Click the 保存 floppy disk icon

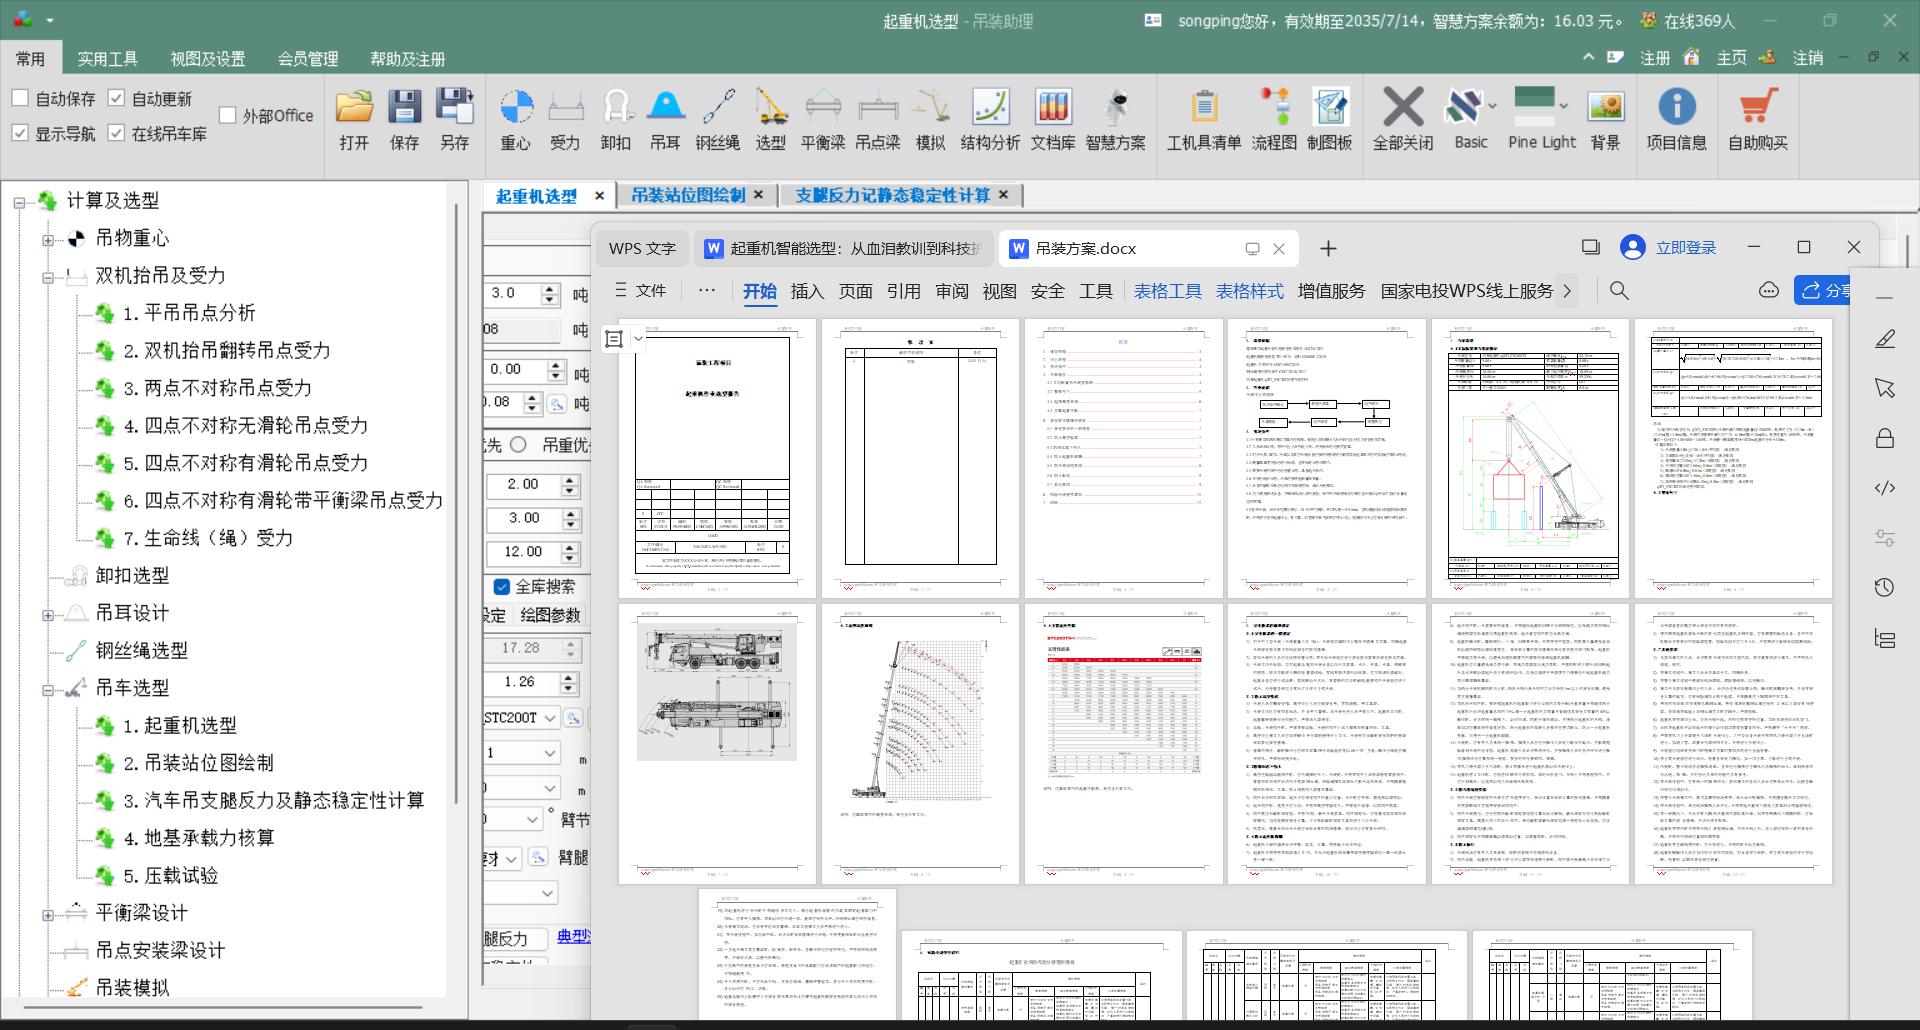tap(404, 107)
